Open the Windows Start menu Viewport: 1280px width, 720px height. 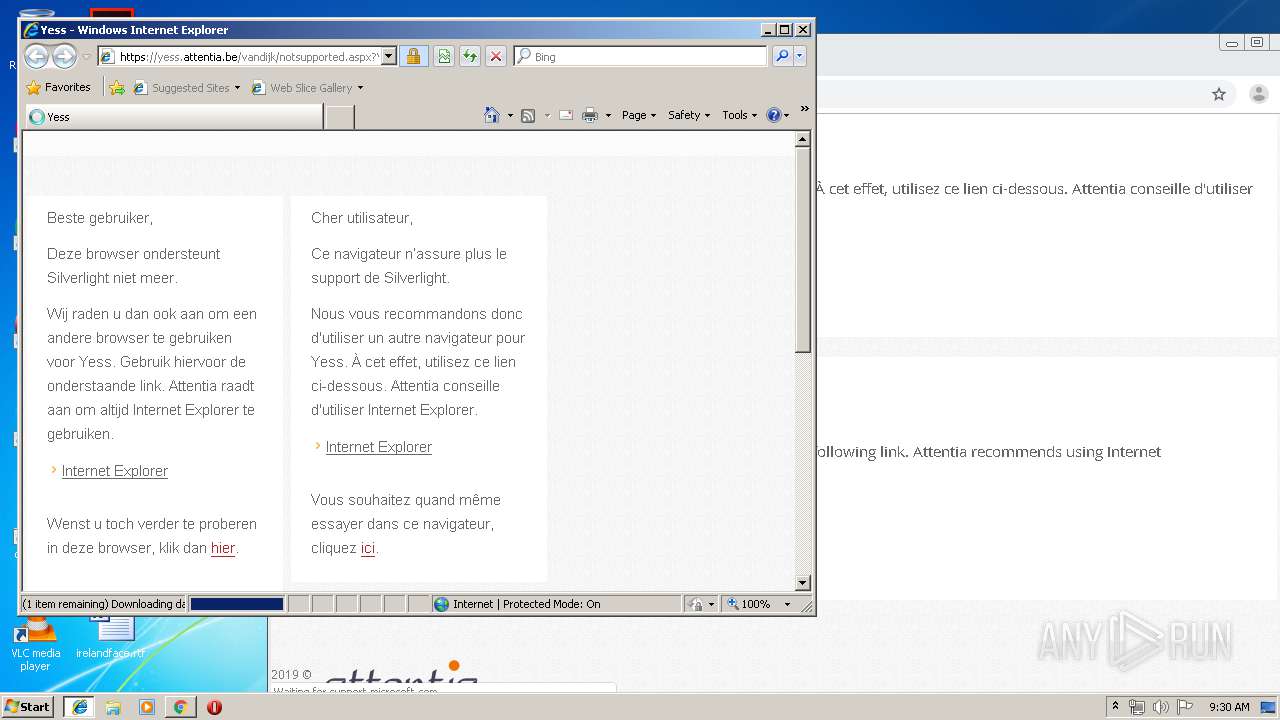point(27,707)
